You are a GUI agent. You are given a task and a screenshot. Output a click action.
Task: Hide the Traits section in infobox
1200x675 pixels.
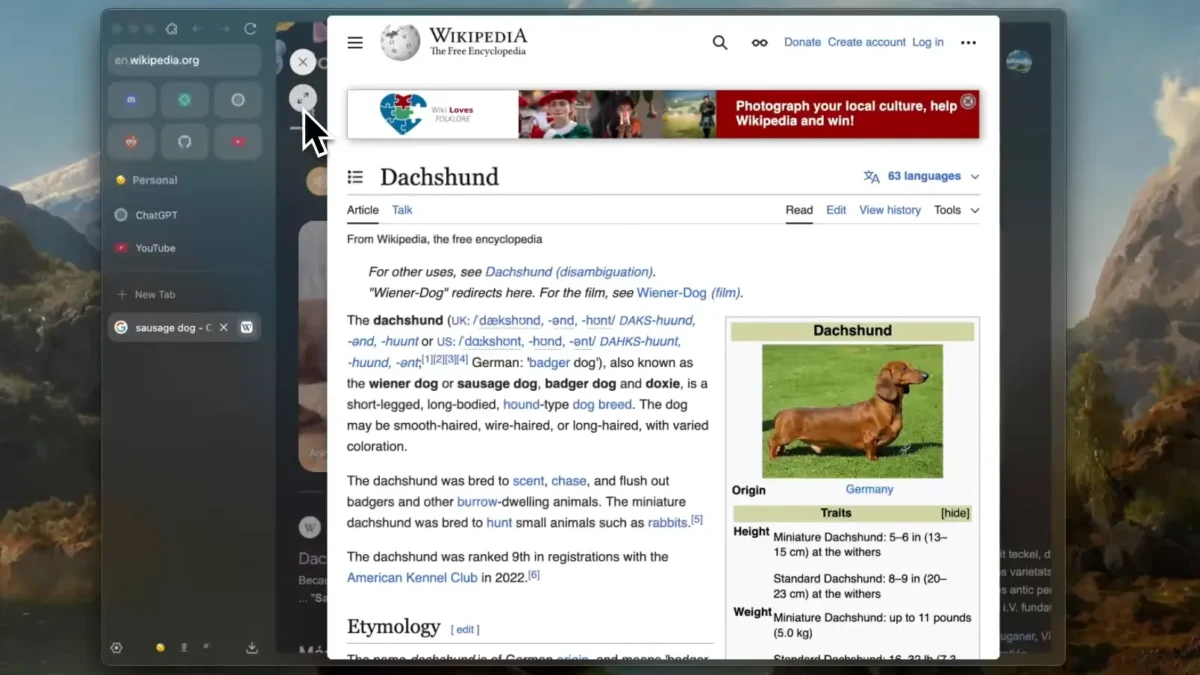[x=955, y=513]
